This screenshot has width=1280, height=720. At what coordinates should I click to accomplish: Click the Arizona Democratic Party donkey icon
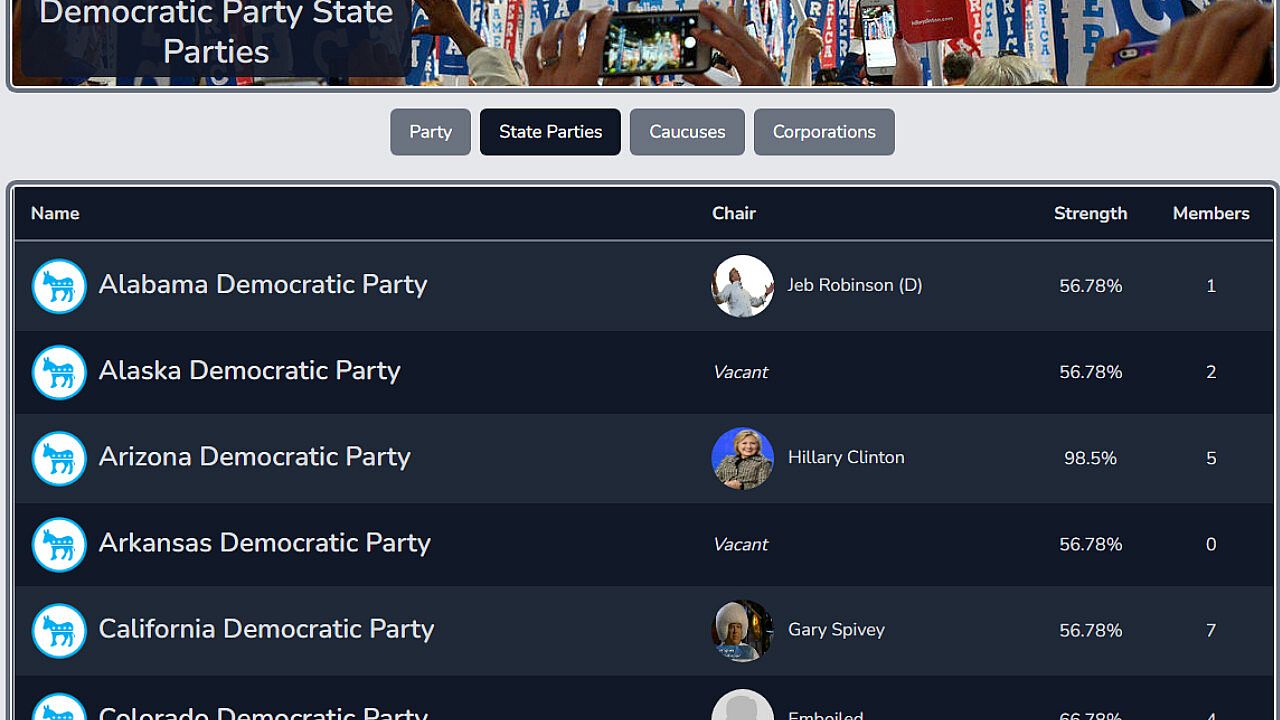point(59,458)
